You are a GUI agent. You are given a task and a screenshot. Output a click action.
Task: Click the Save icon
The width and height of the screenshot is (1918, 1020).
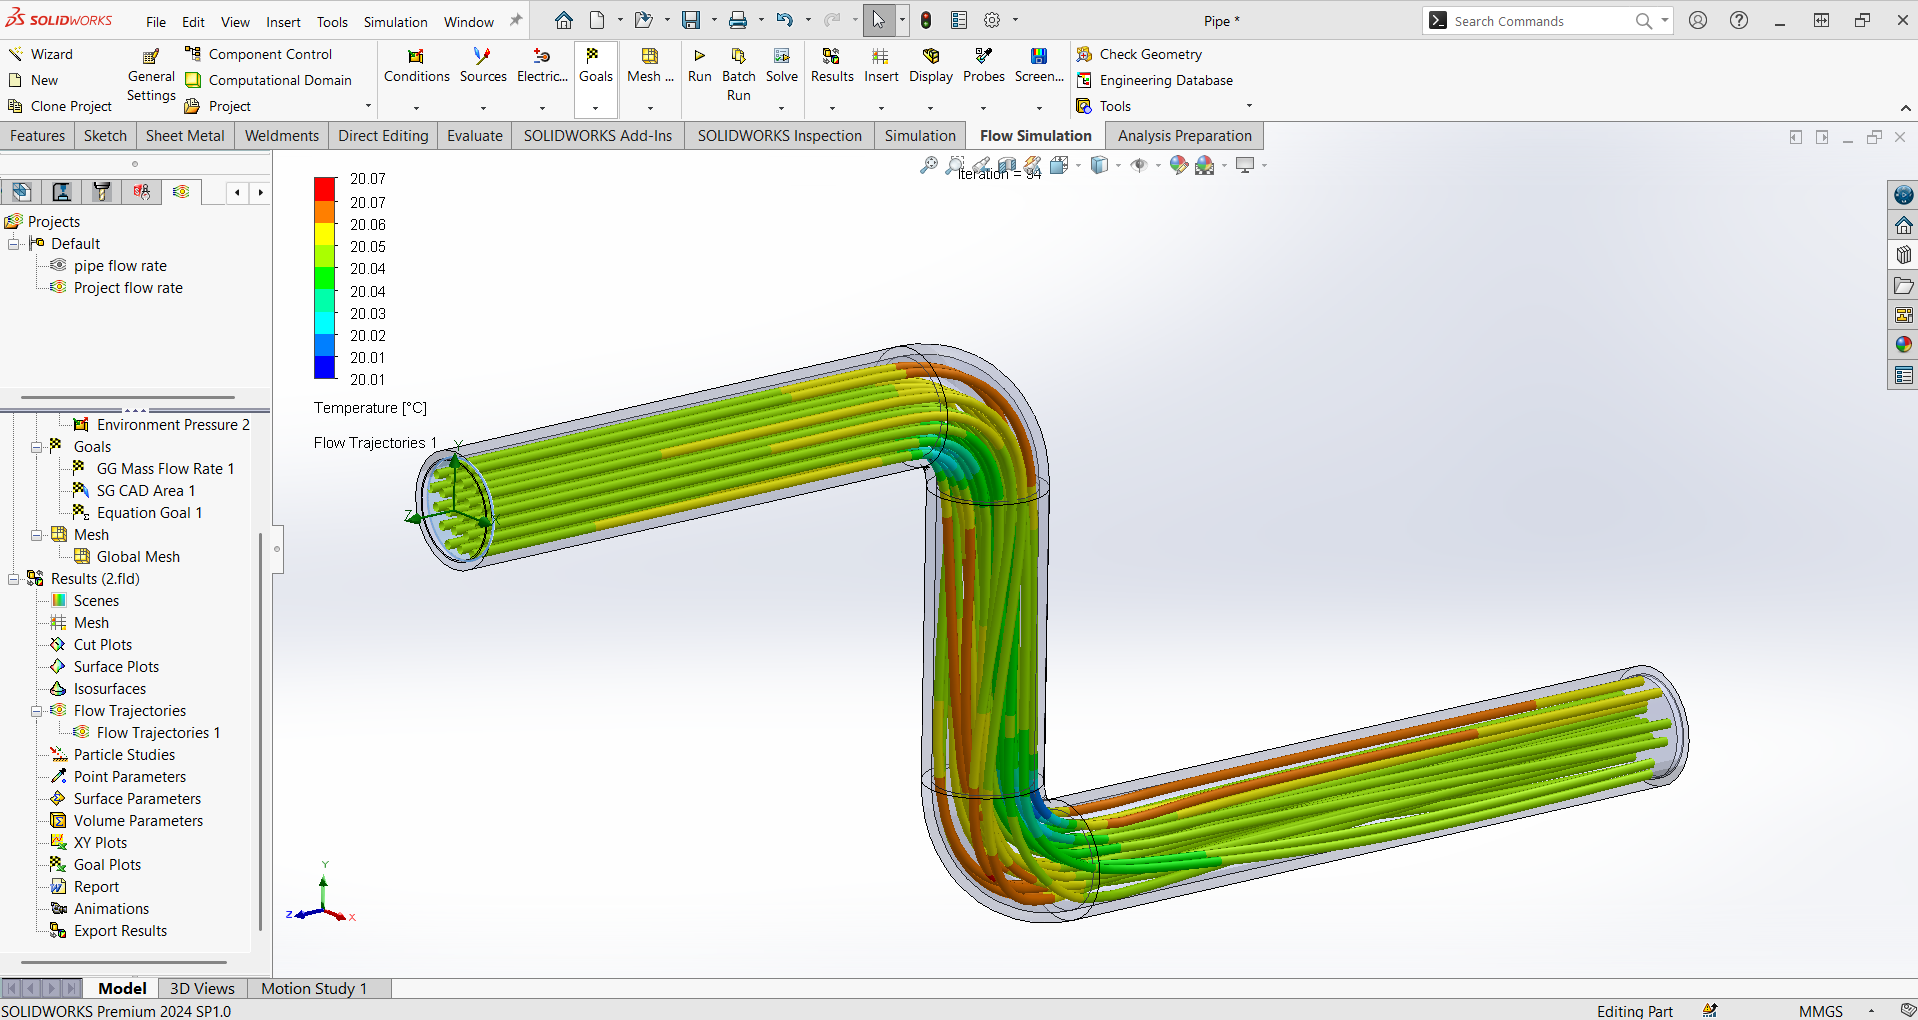(691, 20)
